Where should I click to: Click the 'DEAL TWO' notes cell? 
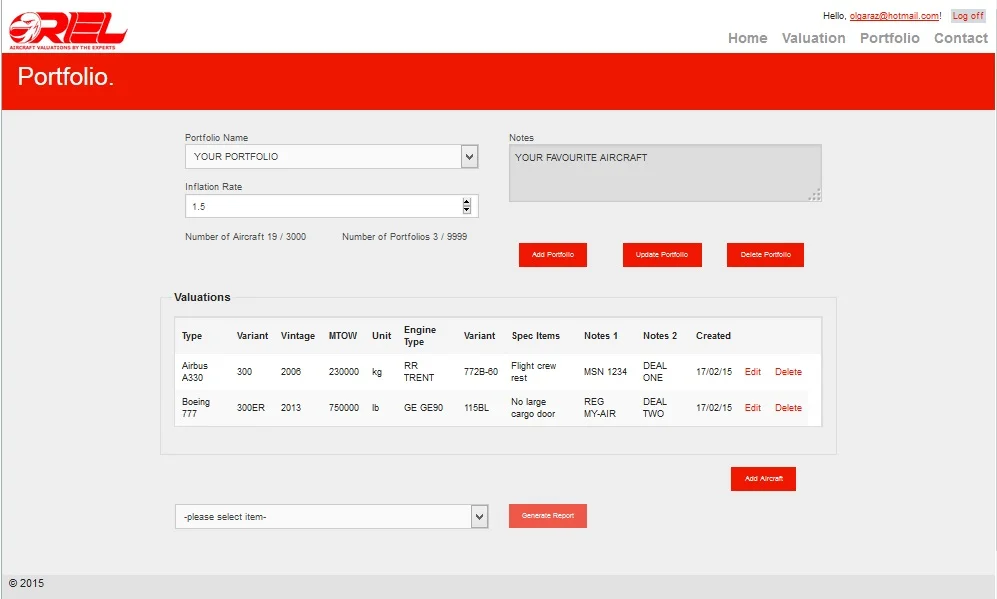click(x=655, y=408)
